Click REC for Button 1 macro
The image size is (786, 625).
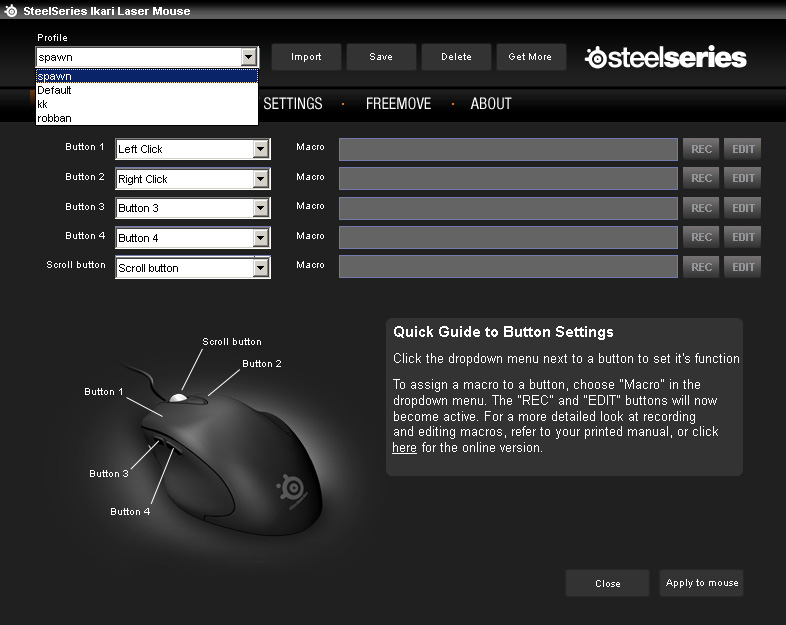click(x=701, y=149)
